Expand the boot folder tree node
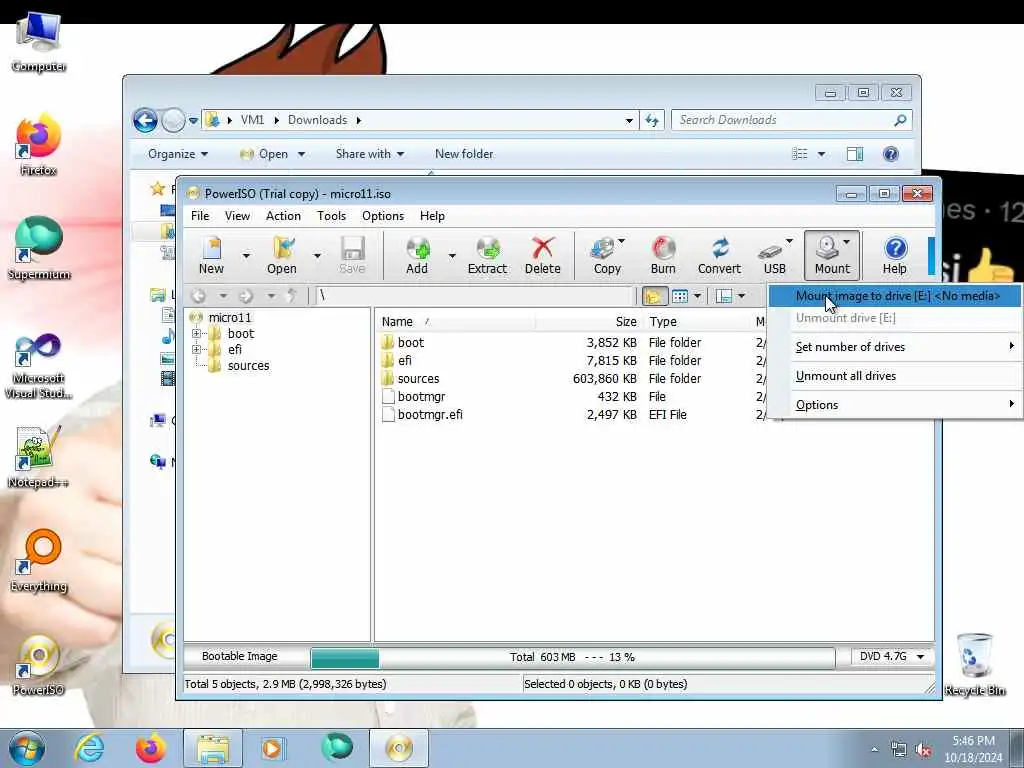1024x768 pixels. pos(197,334)
